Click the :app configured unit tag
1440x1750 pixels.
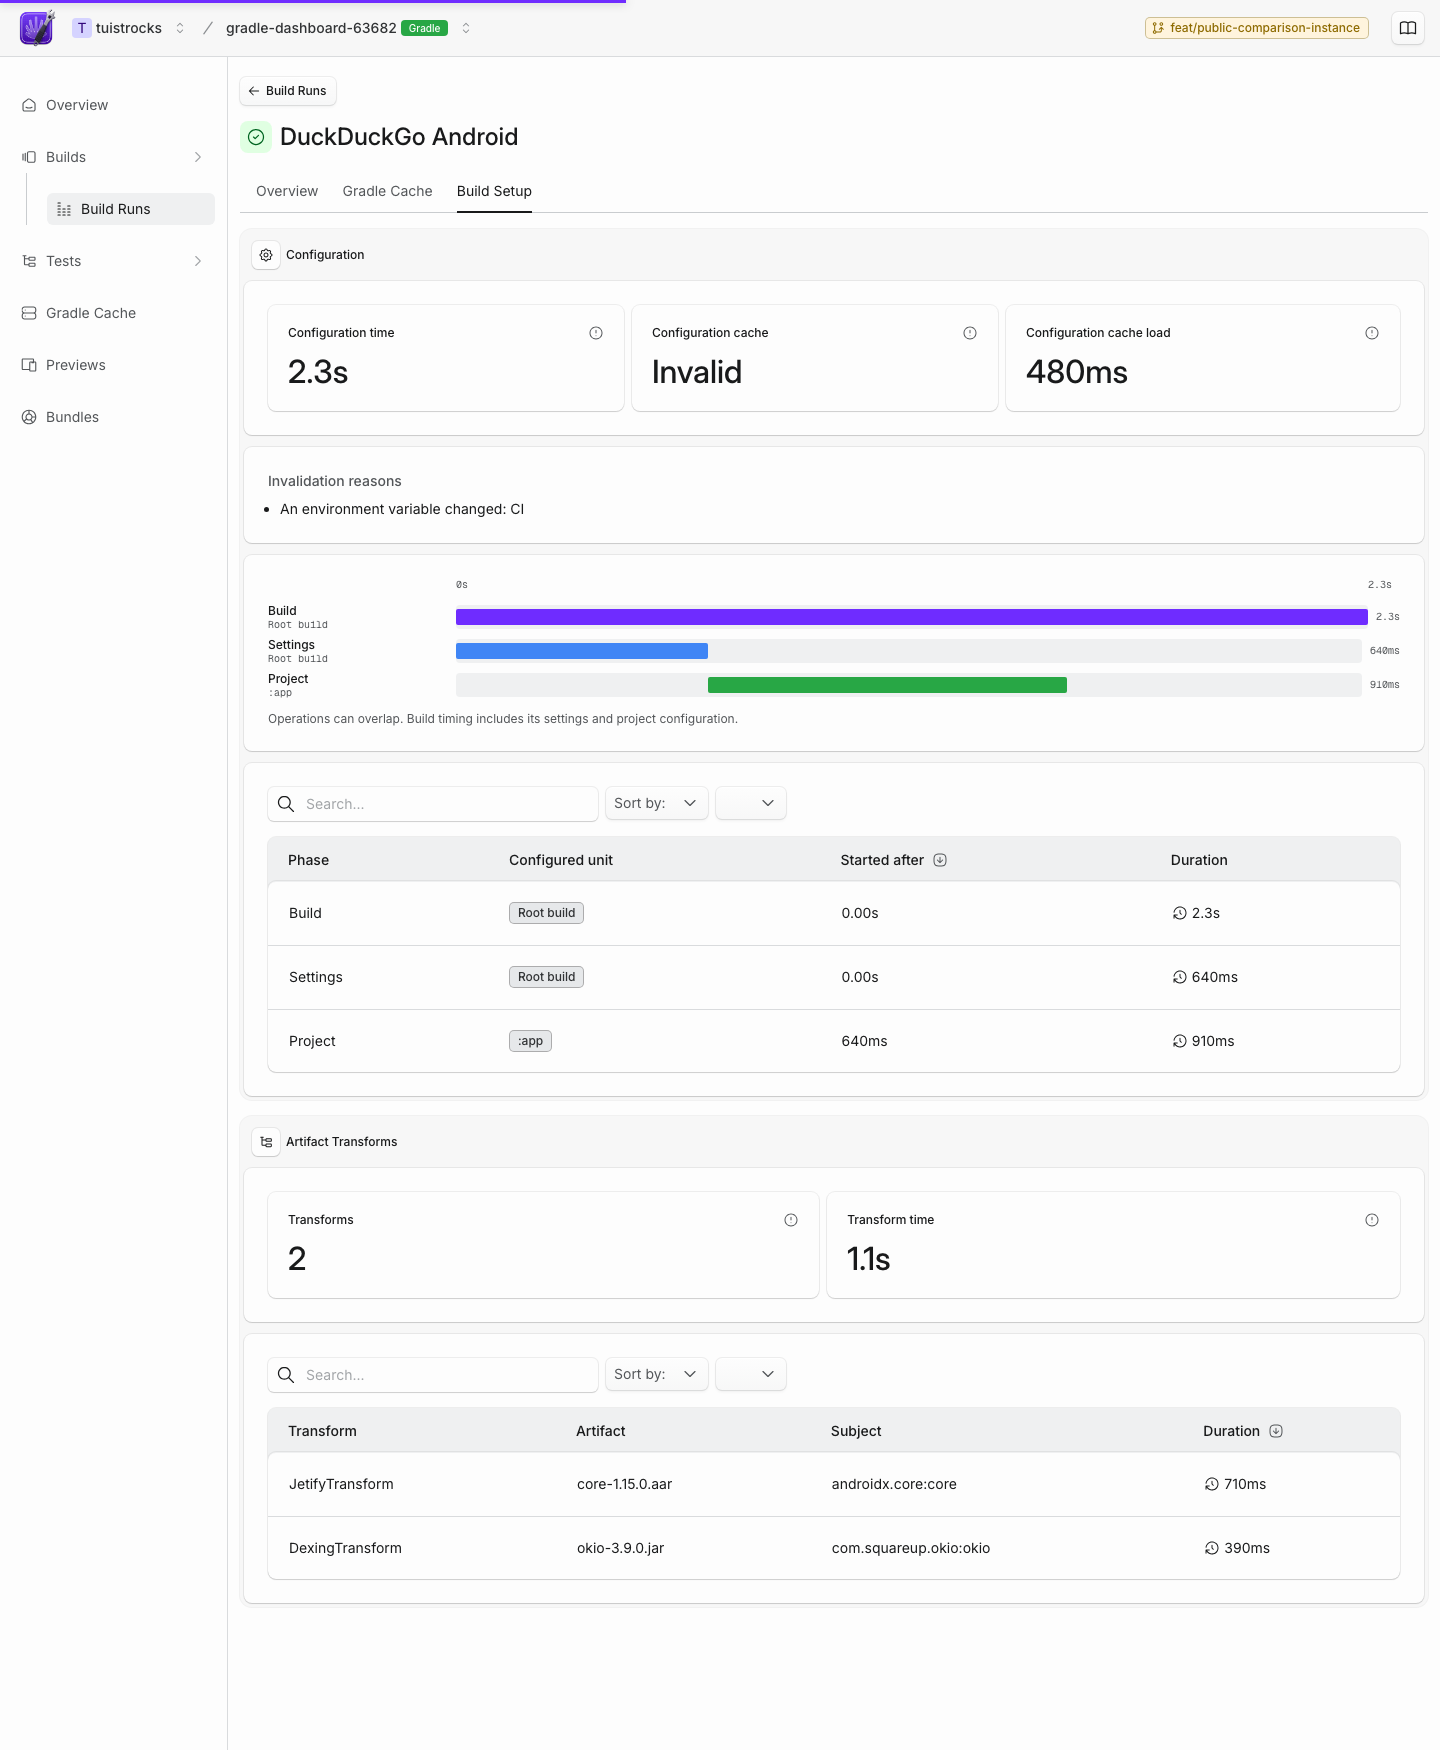(530, 1041)
